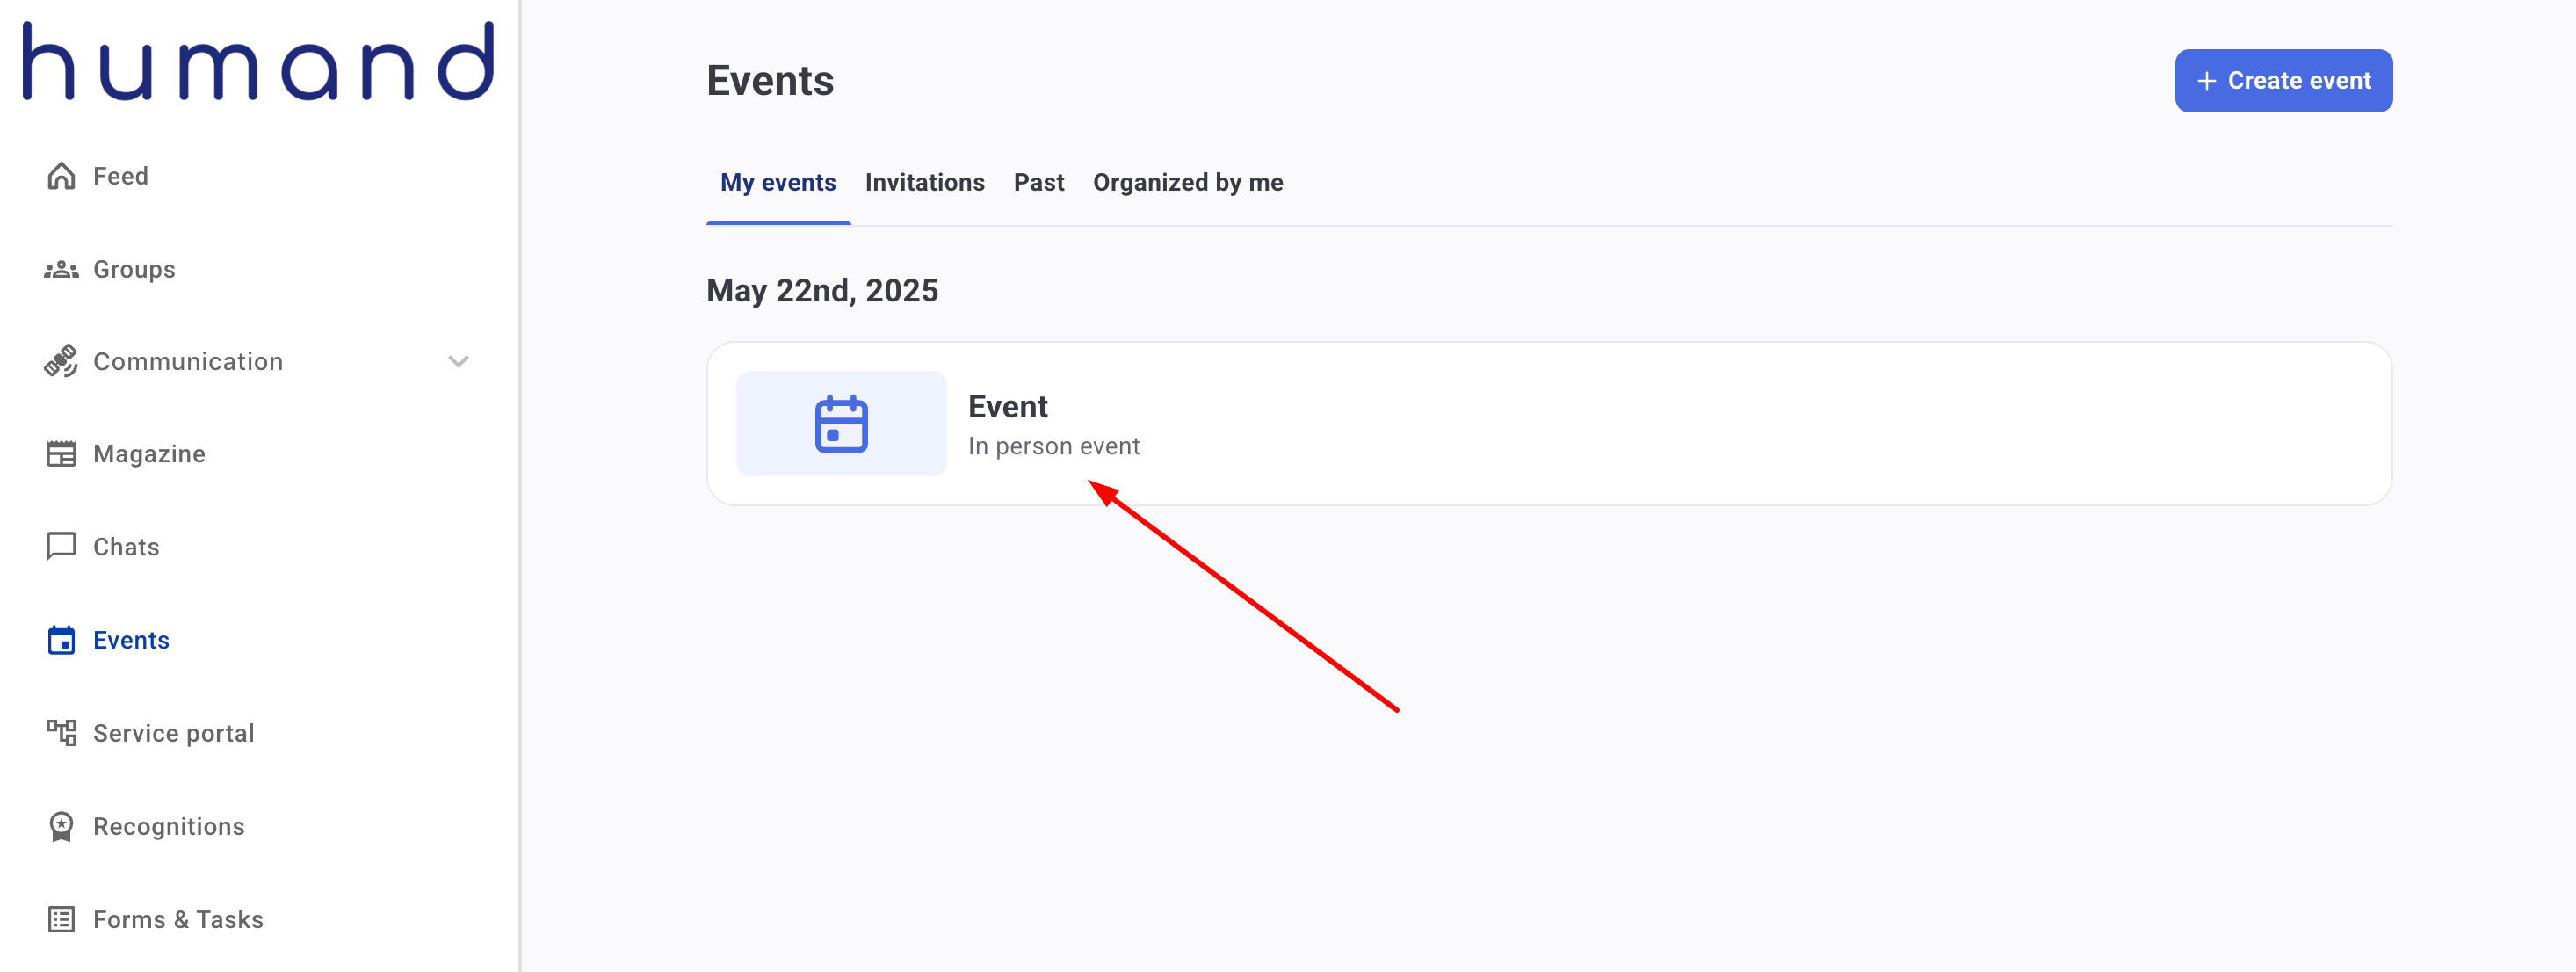Open the Event title in the card
Screen dimensions: 2576x972
(1007, 406)
